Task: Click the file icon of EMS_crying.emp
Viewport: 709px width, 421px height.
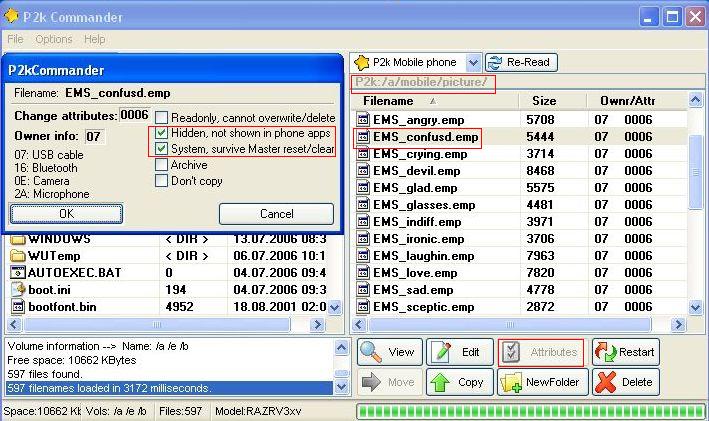Action: [363, 154]
